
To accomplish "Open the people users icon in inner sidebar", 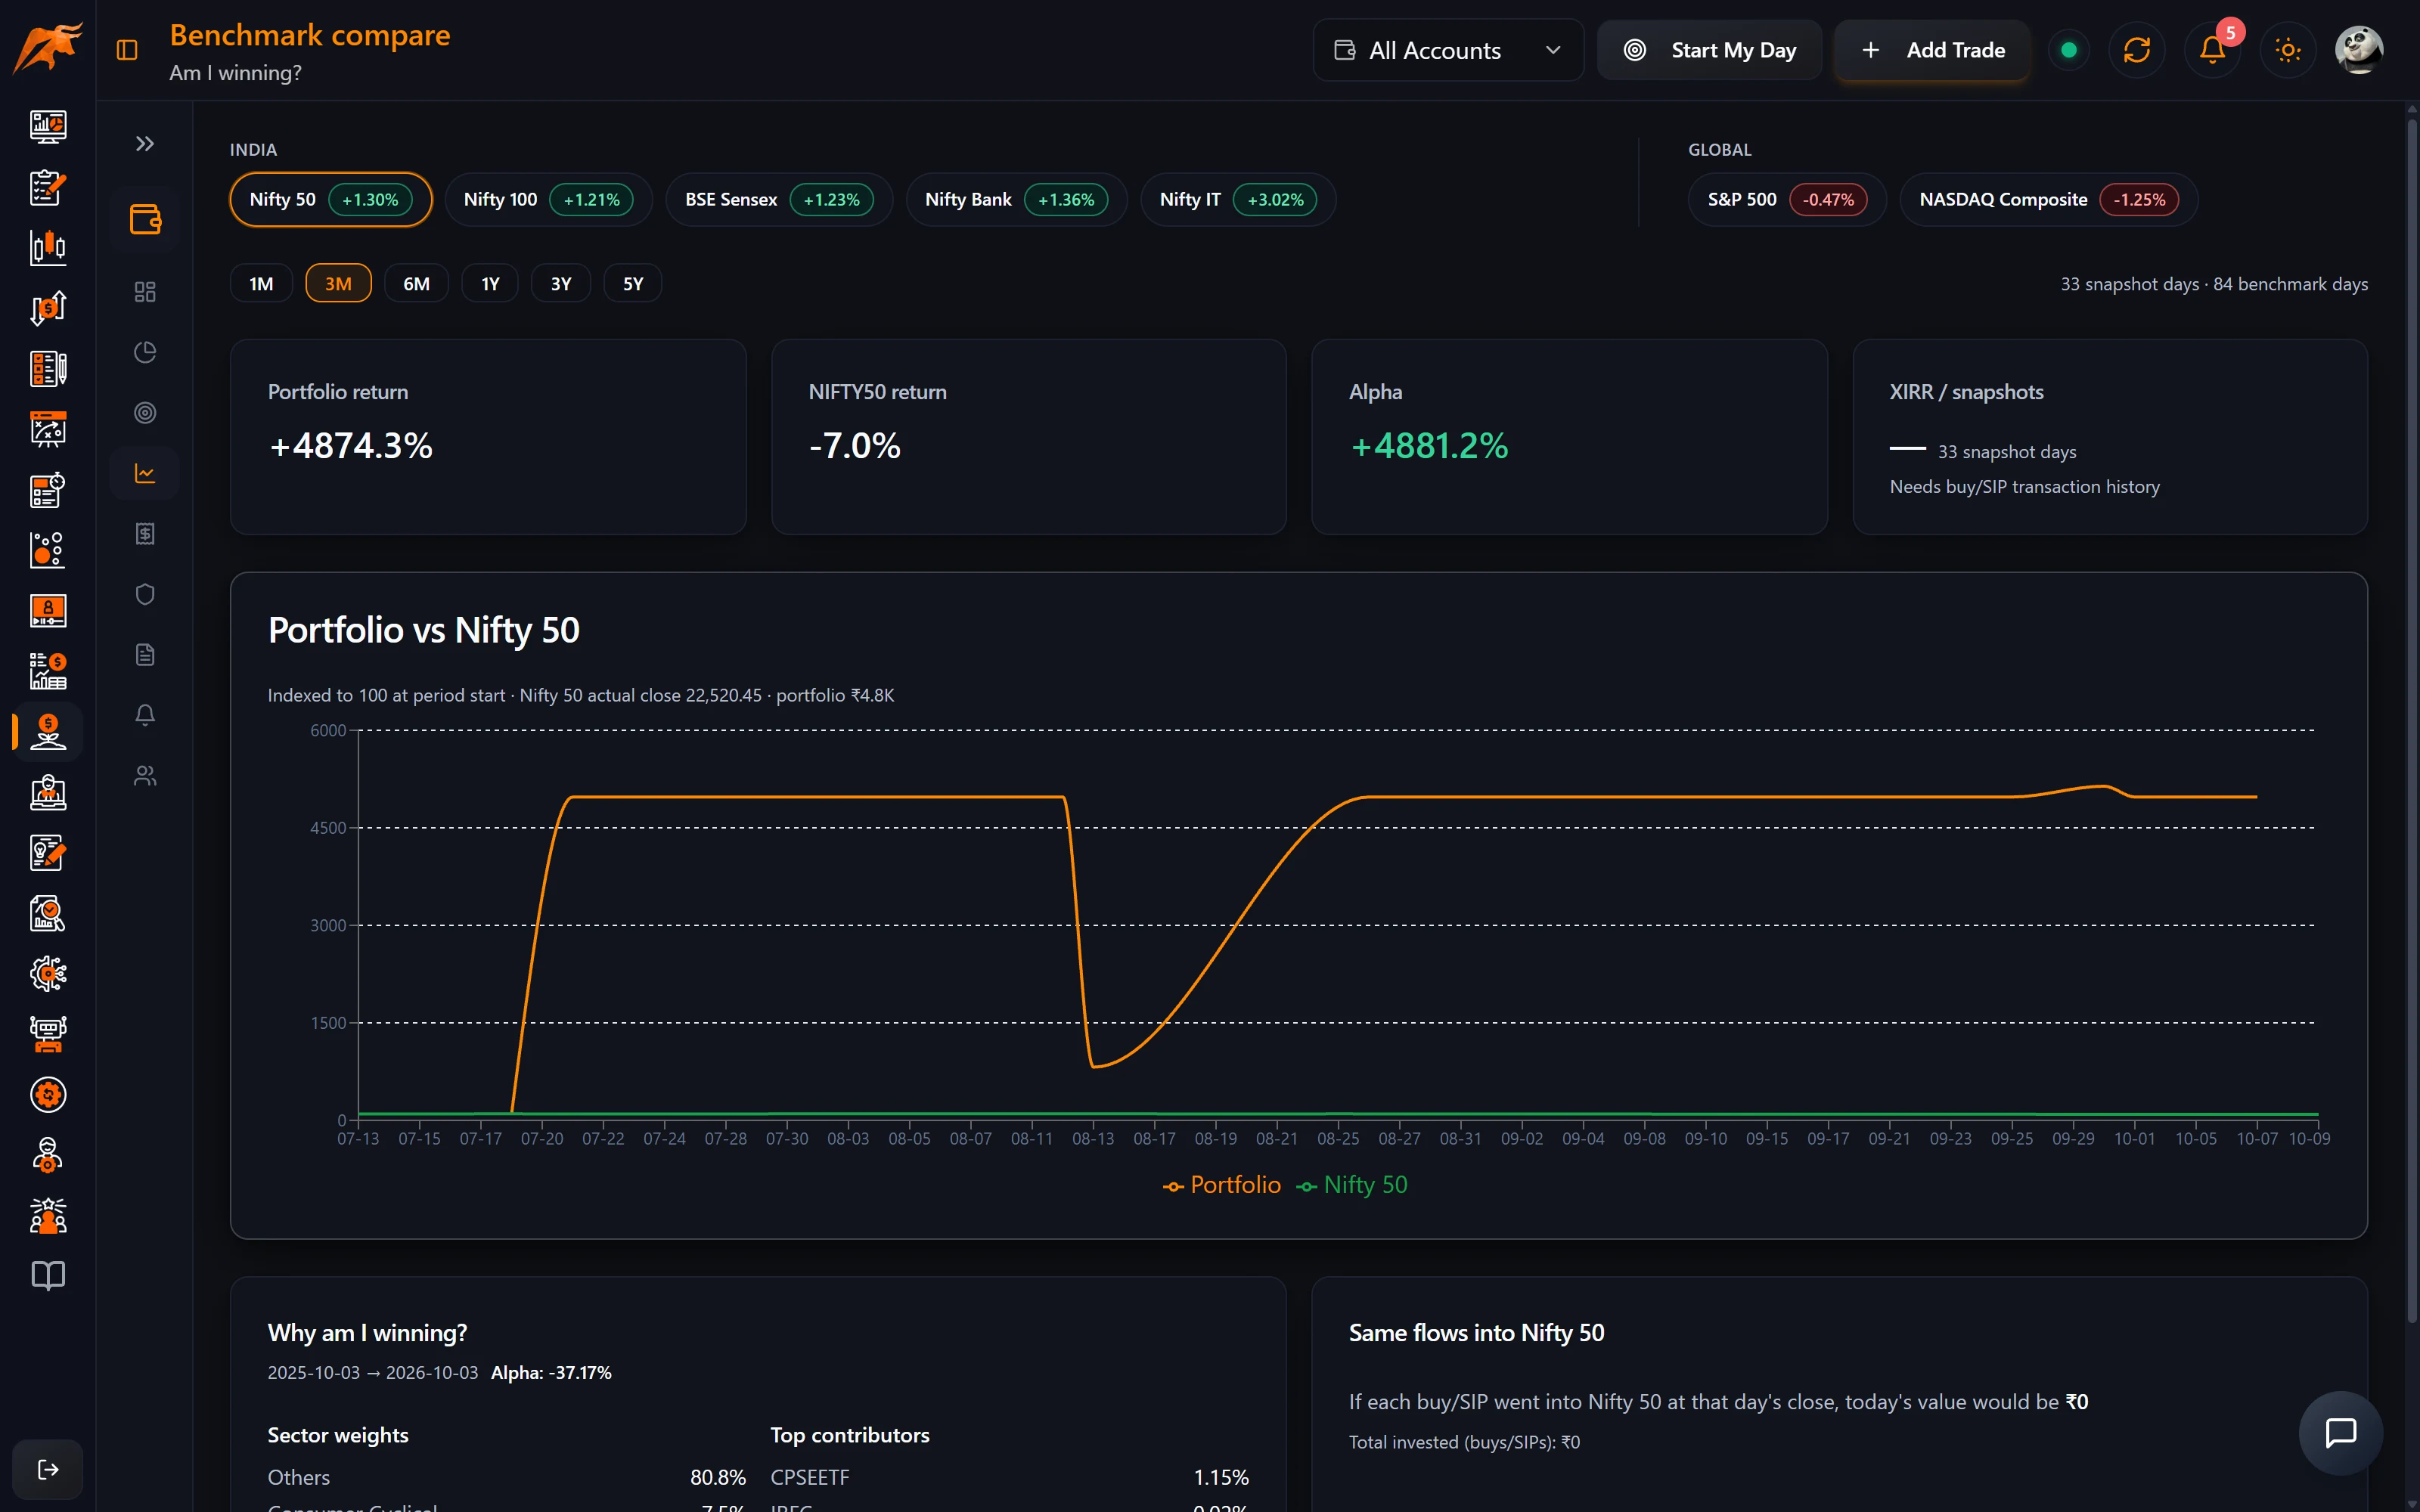I will tap(145, 776).
